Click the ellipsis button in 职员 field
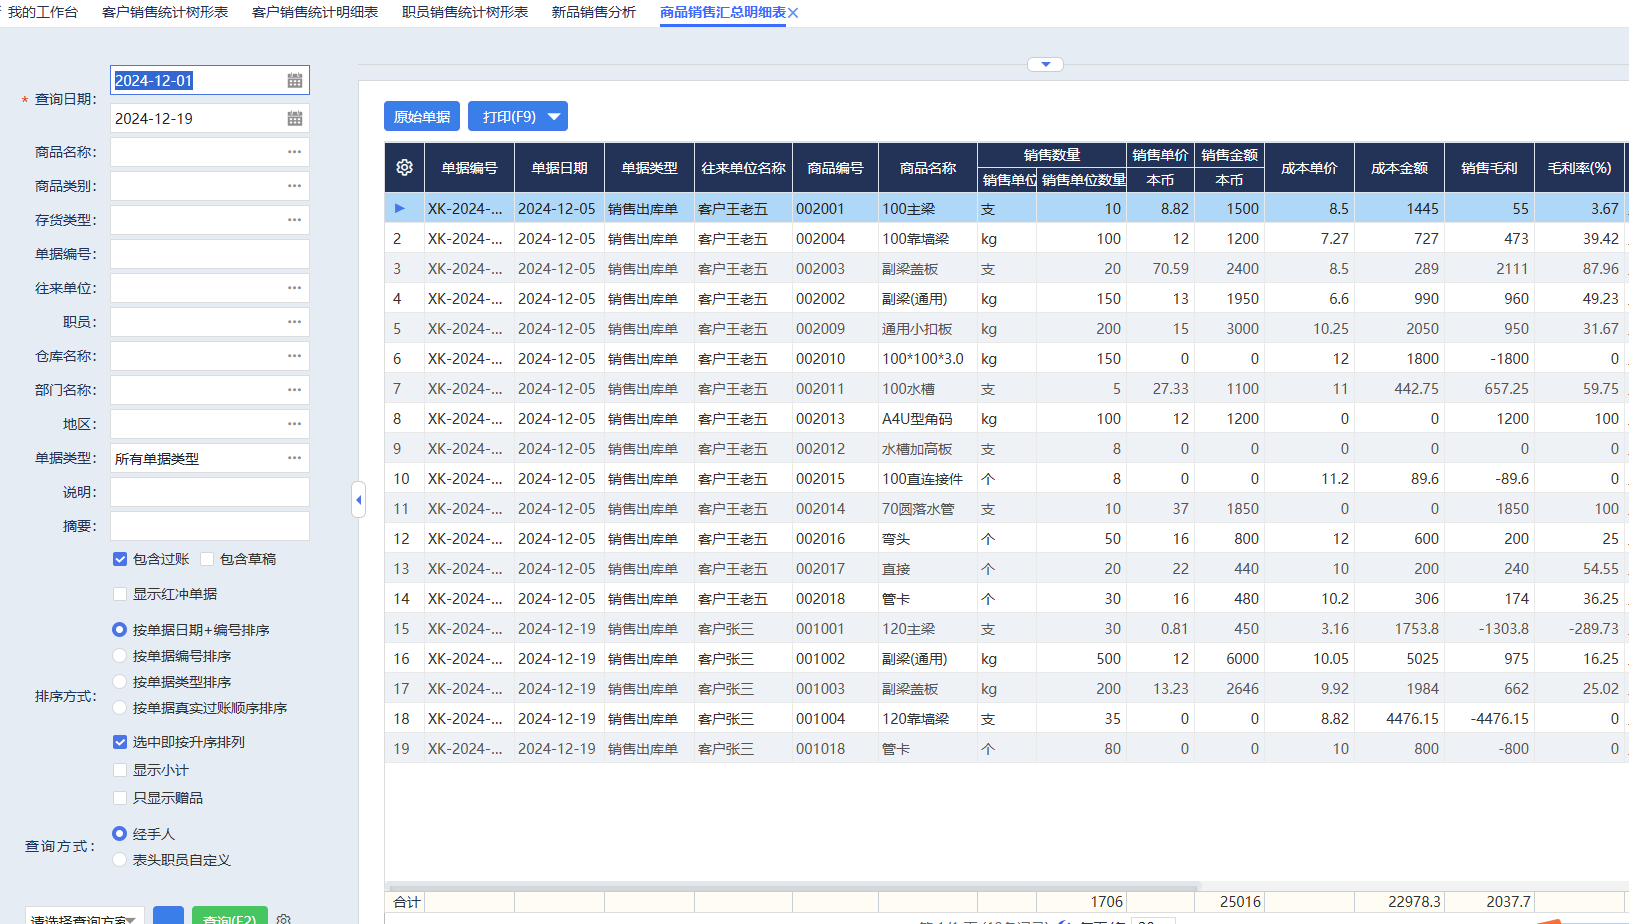The width and height of the screenshot is (1629, 924). [294, 322]
